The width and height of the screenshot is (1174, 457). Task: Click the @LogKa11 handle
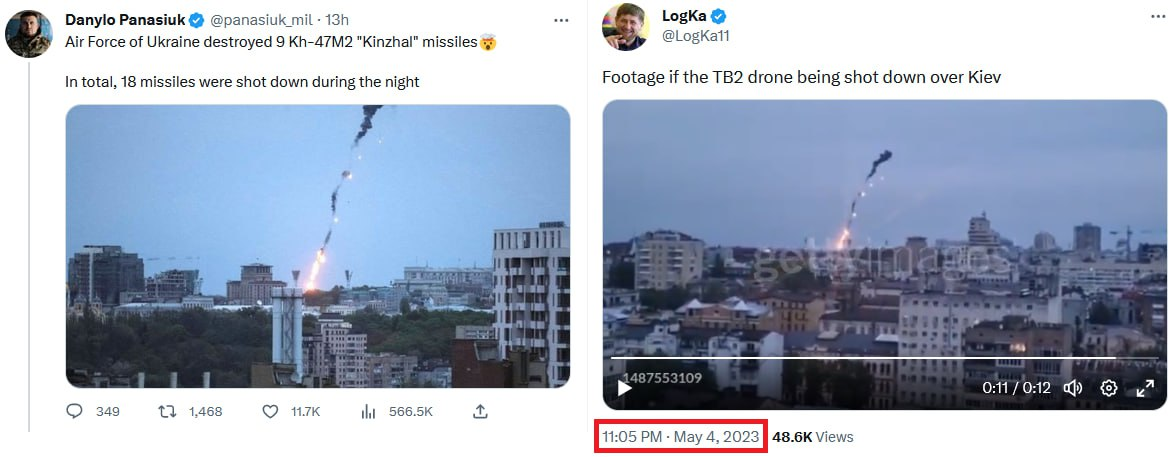(x=694, y=38)
